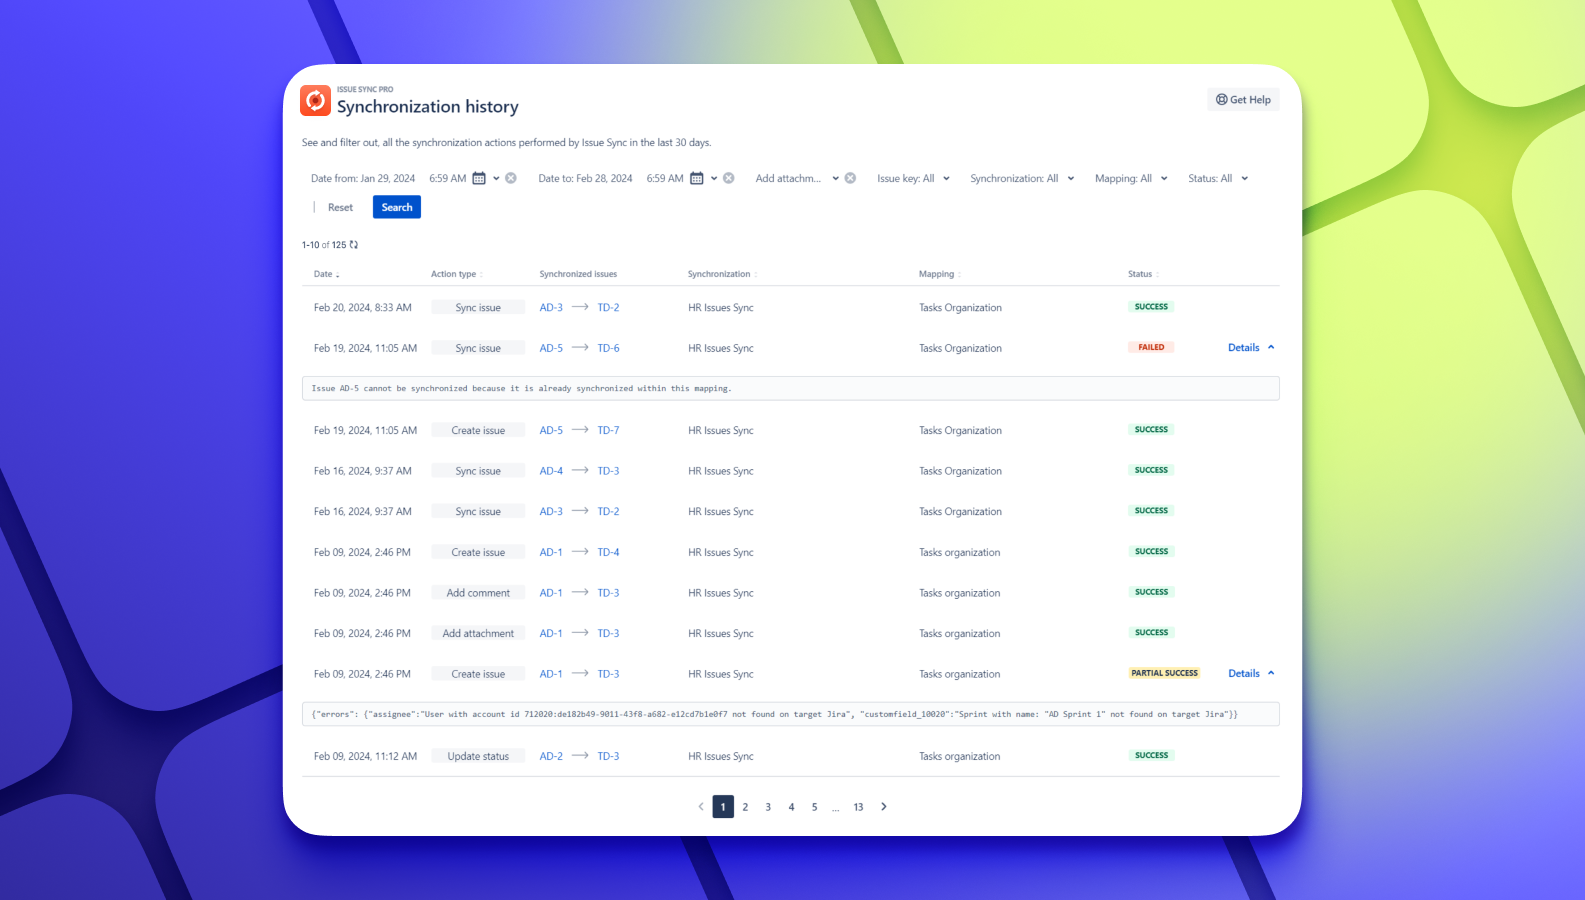Open AD-3 link in Feb 20 row
This screenshot has height=900, width=1585.
click(551, 308)
